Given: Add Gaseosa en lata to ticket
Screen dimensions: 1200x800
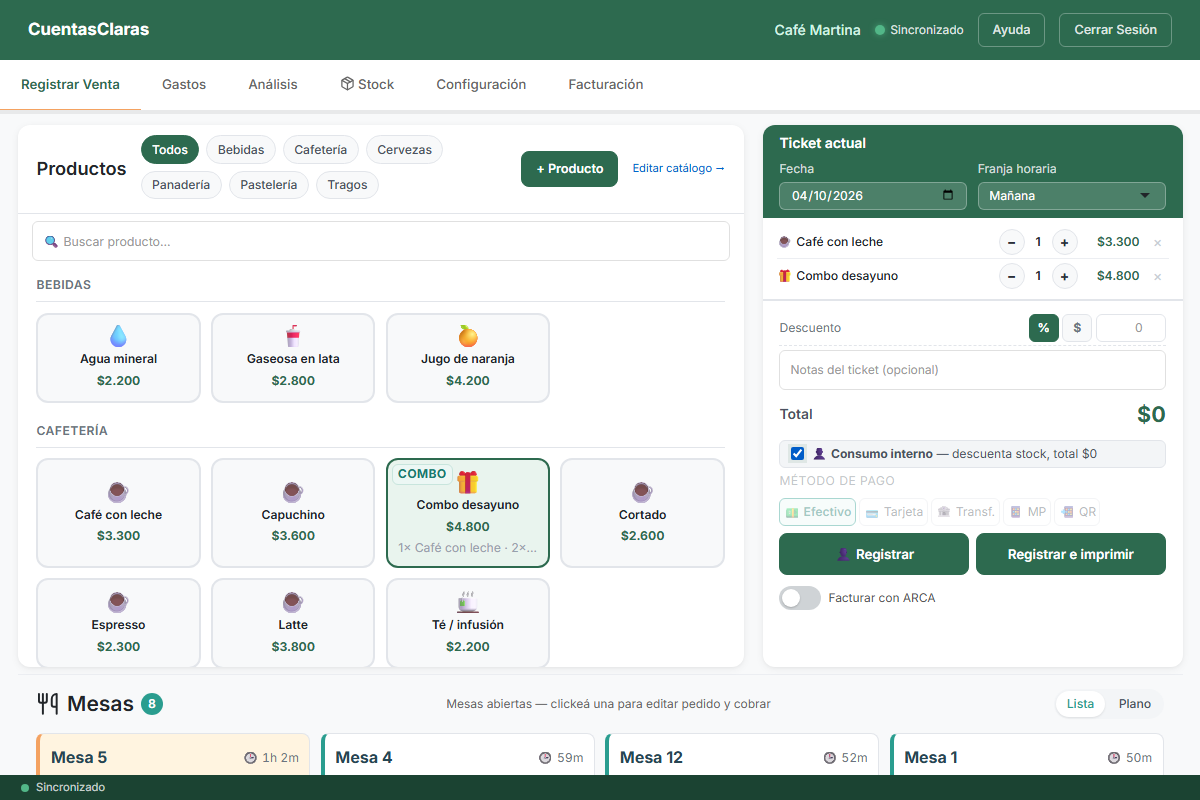Looking at the screenshot, I should click(293, 358).
